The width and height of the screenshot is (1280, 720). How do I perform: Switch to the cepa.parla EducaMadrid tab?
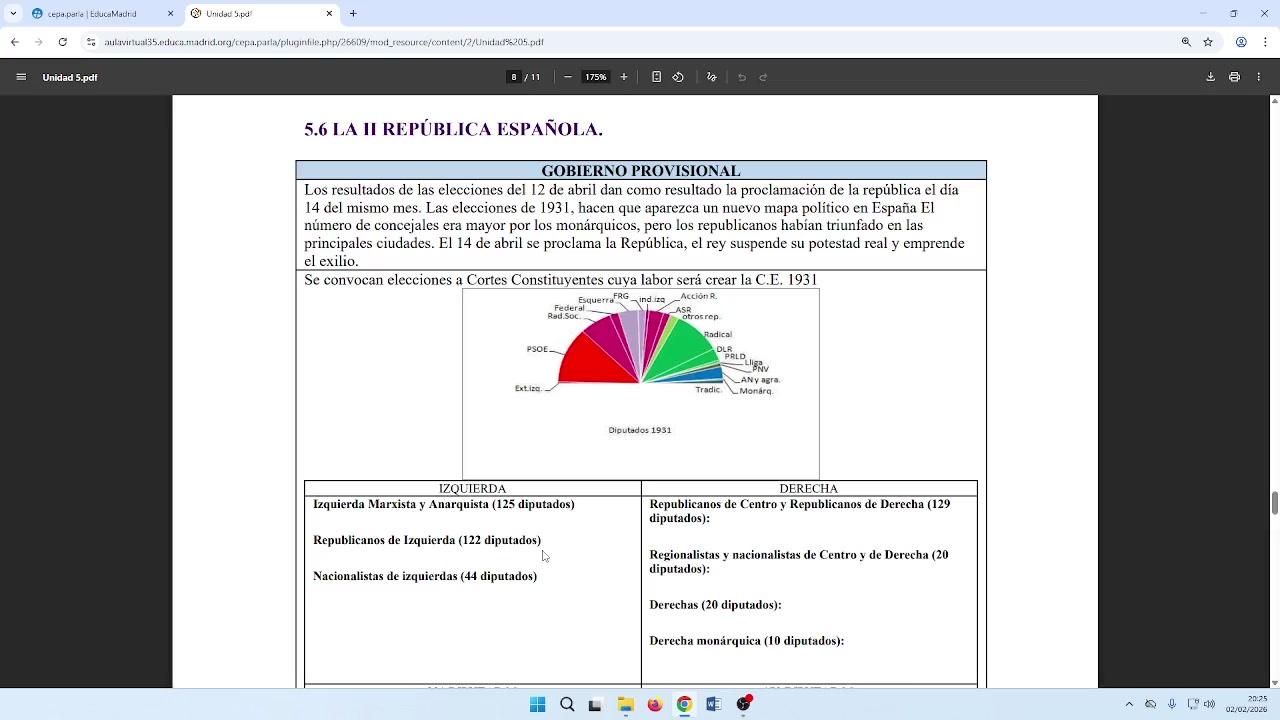pyautogui.click(x=102, y=14)
